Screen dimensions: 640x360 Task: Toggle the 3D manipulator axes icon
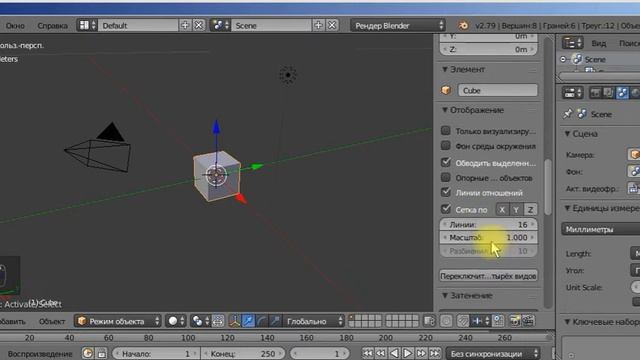235,321
